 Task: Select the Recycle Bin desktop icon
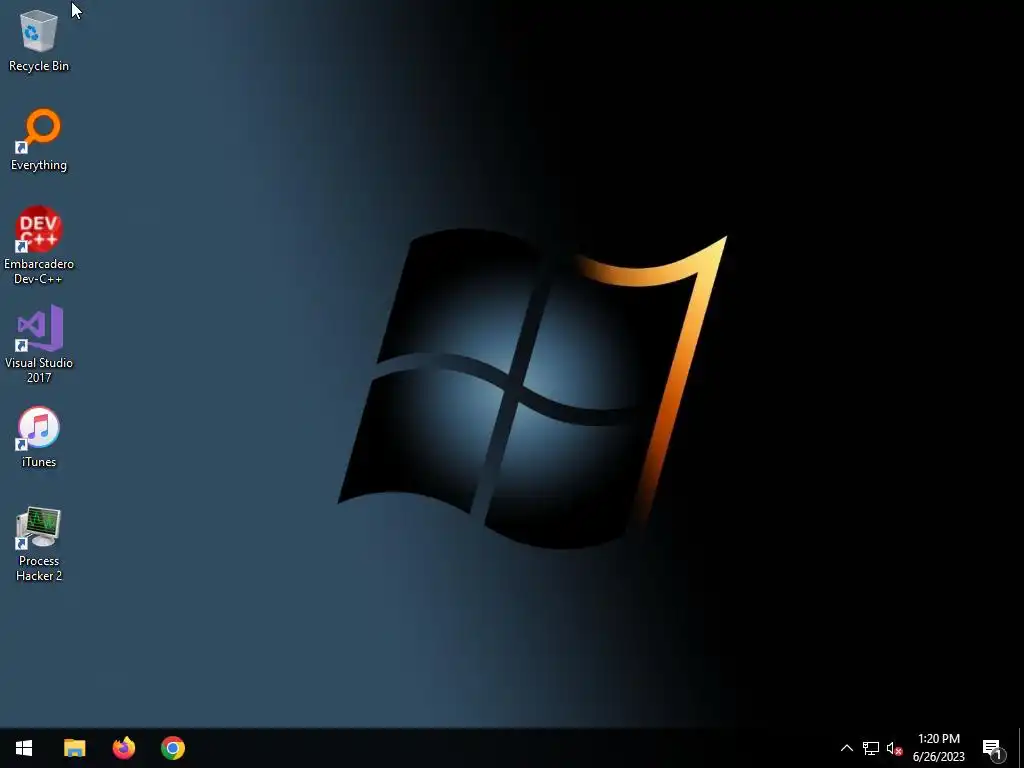39,40
